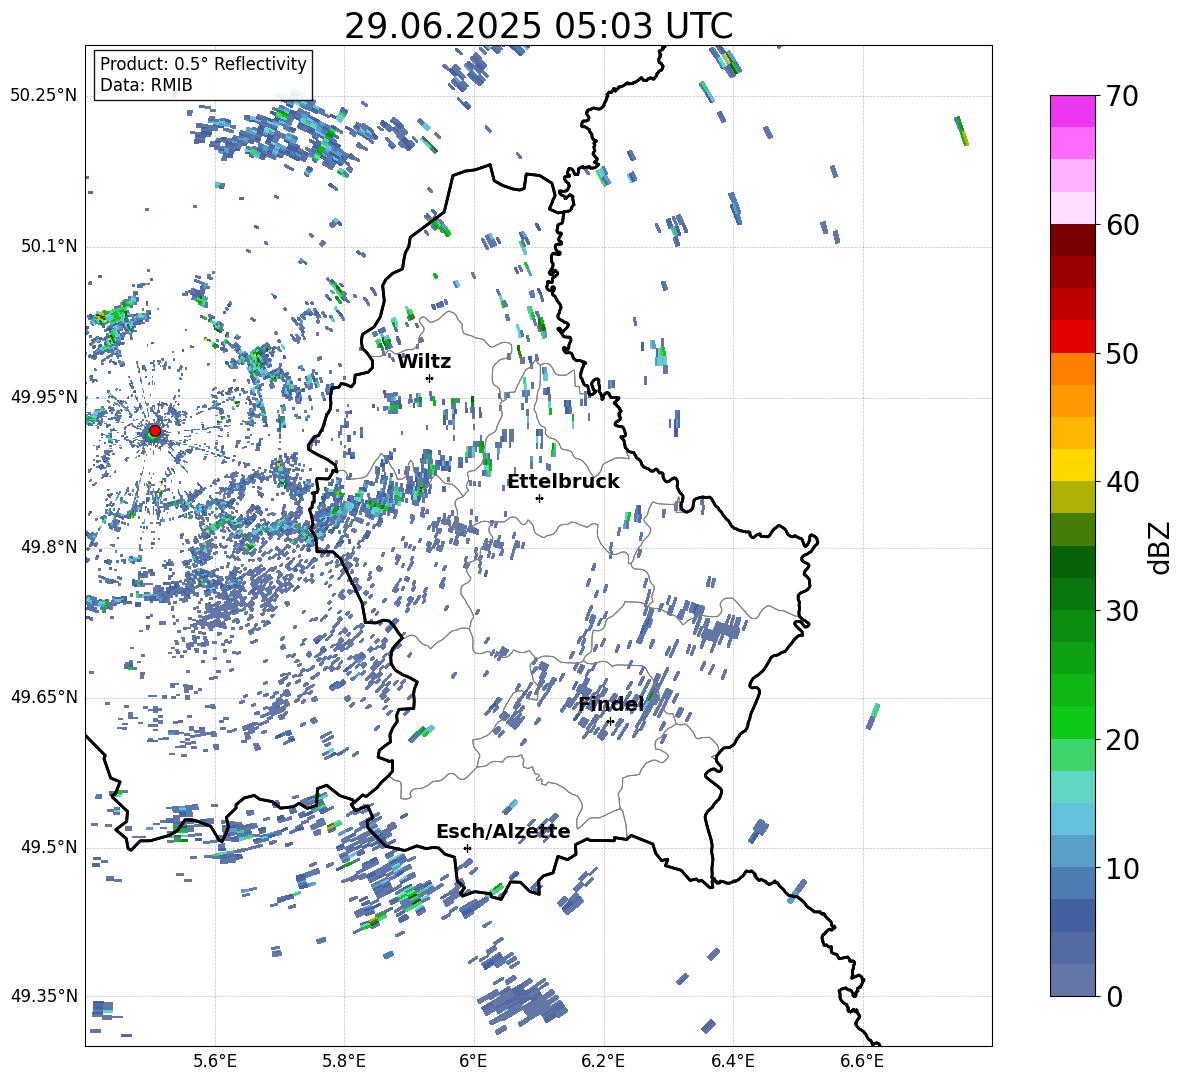This screenshot has width=1184, height=1081.
Task: Click the Wiltz station cross marker
Action: tap(430, 378)
